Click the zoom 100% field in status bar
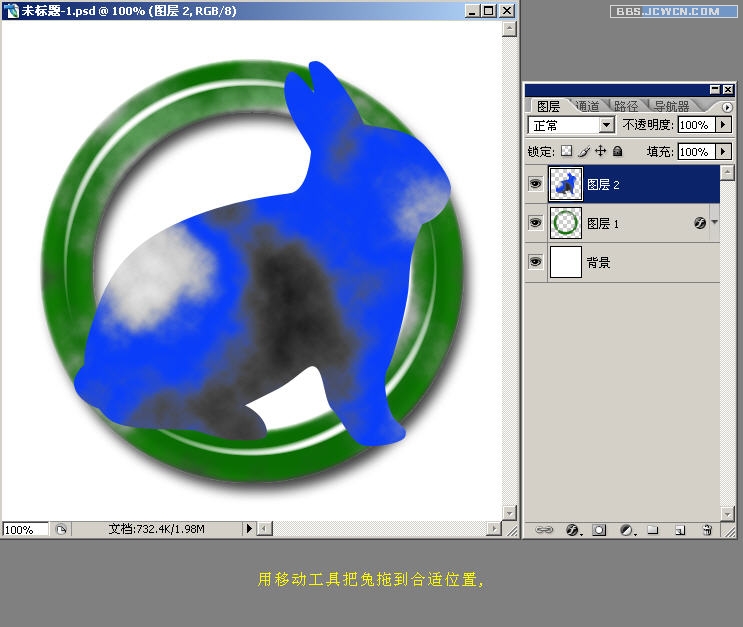The image size is (743, 627). (x=26, y=529)
